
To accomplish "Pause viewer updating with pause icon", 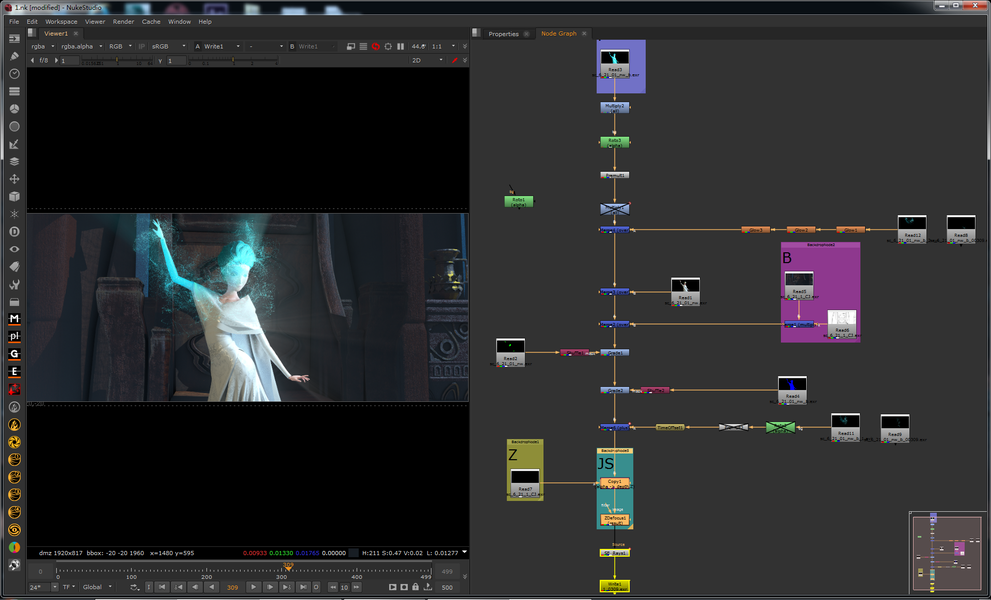I will (x=401, y=46).
